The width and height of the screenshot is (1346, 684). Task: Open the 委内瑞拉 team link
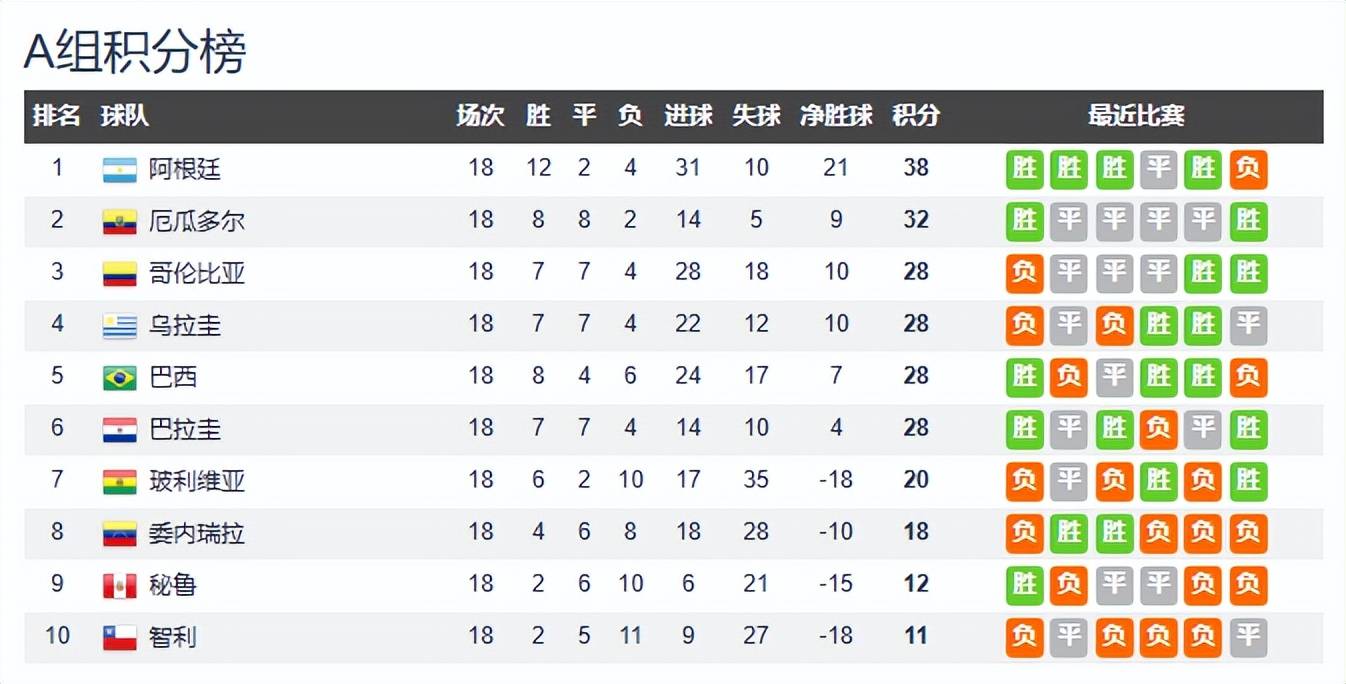point(196,533)
